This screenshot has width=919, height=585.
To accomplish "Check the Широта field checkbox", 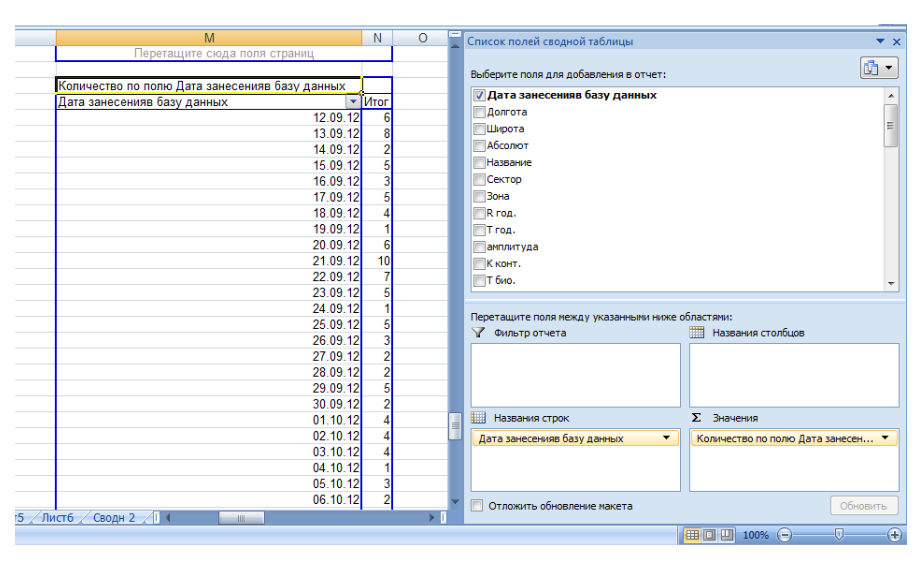I will 479,129.
